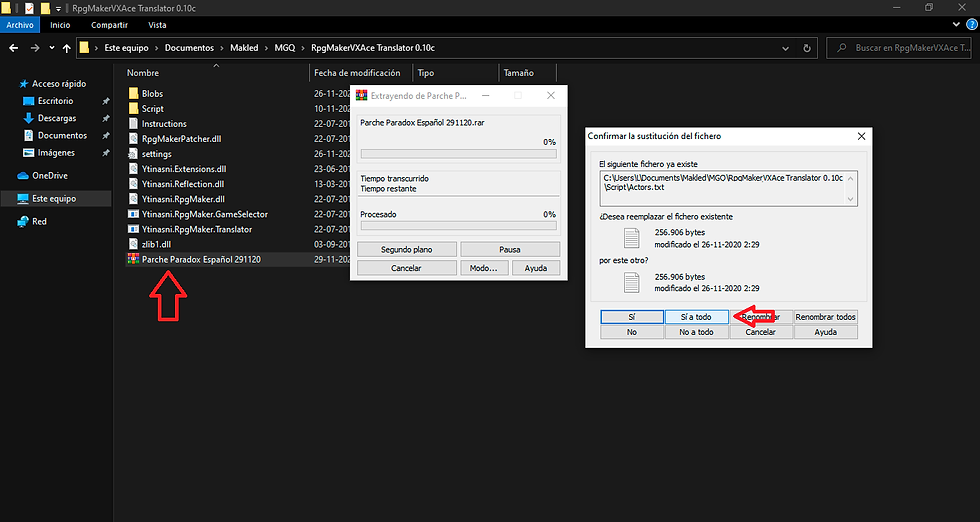Expand the ribbon with the chevron
This screenshot has height=522, width=980.
(x=956, y=24)
